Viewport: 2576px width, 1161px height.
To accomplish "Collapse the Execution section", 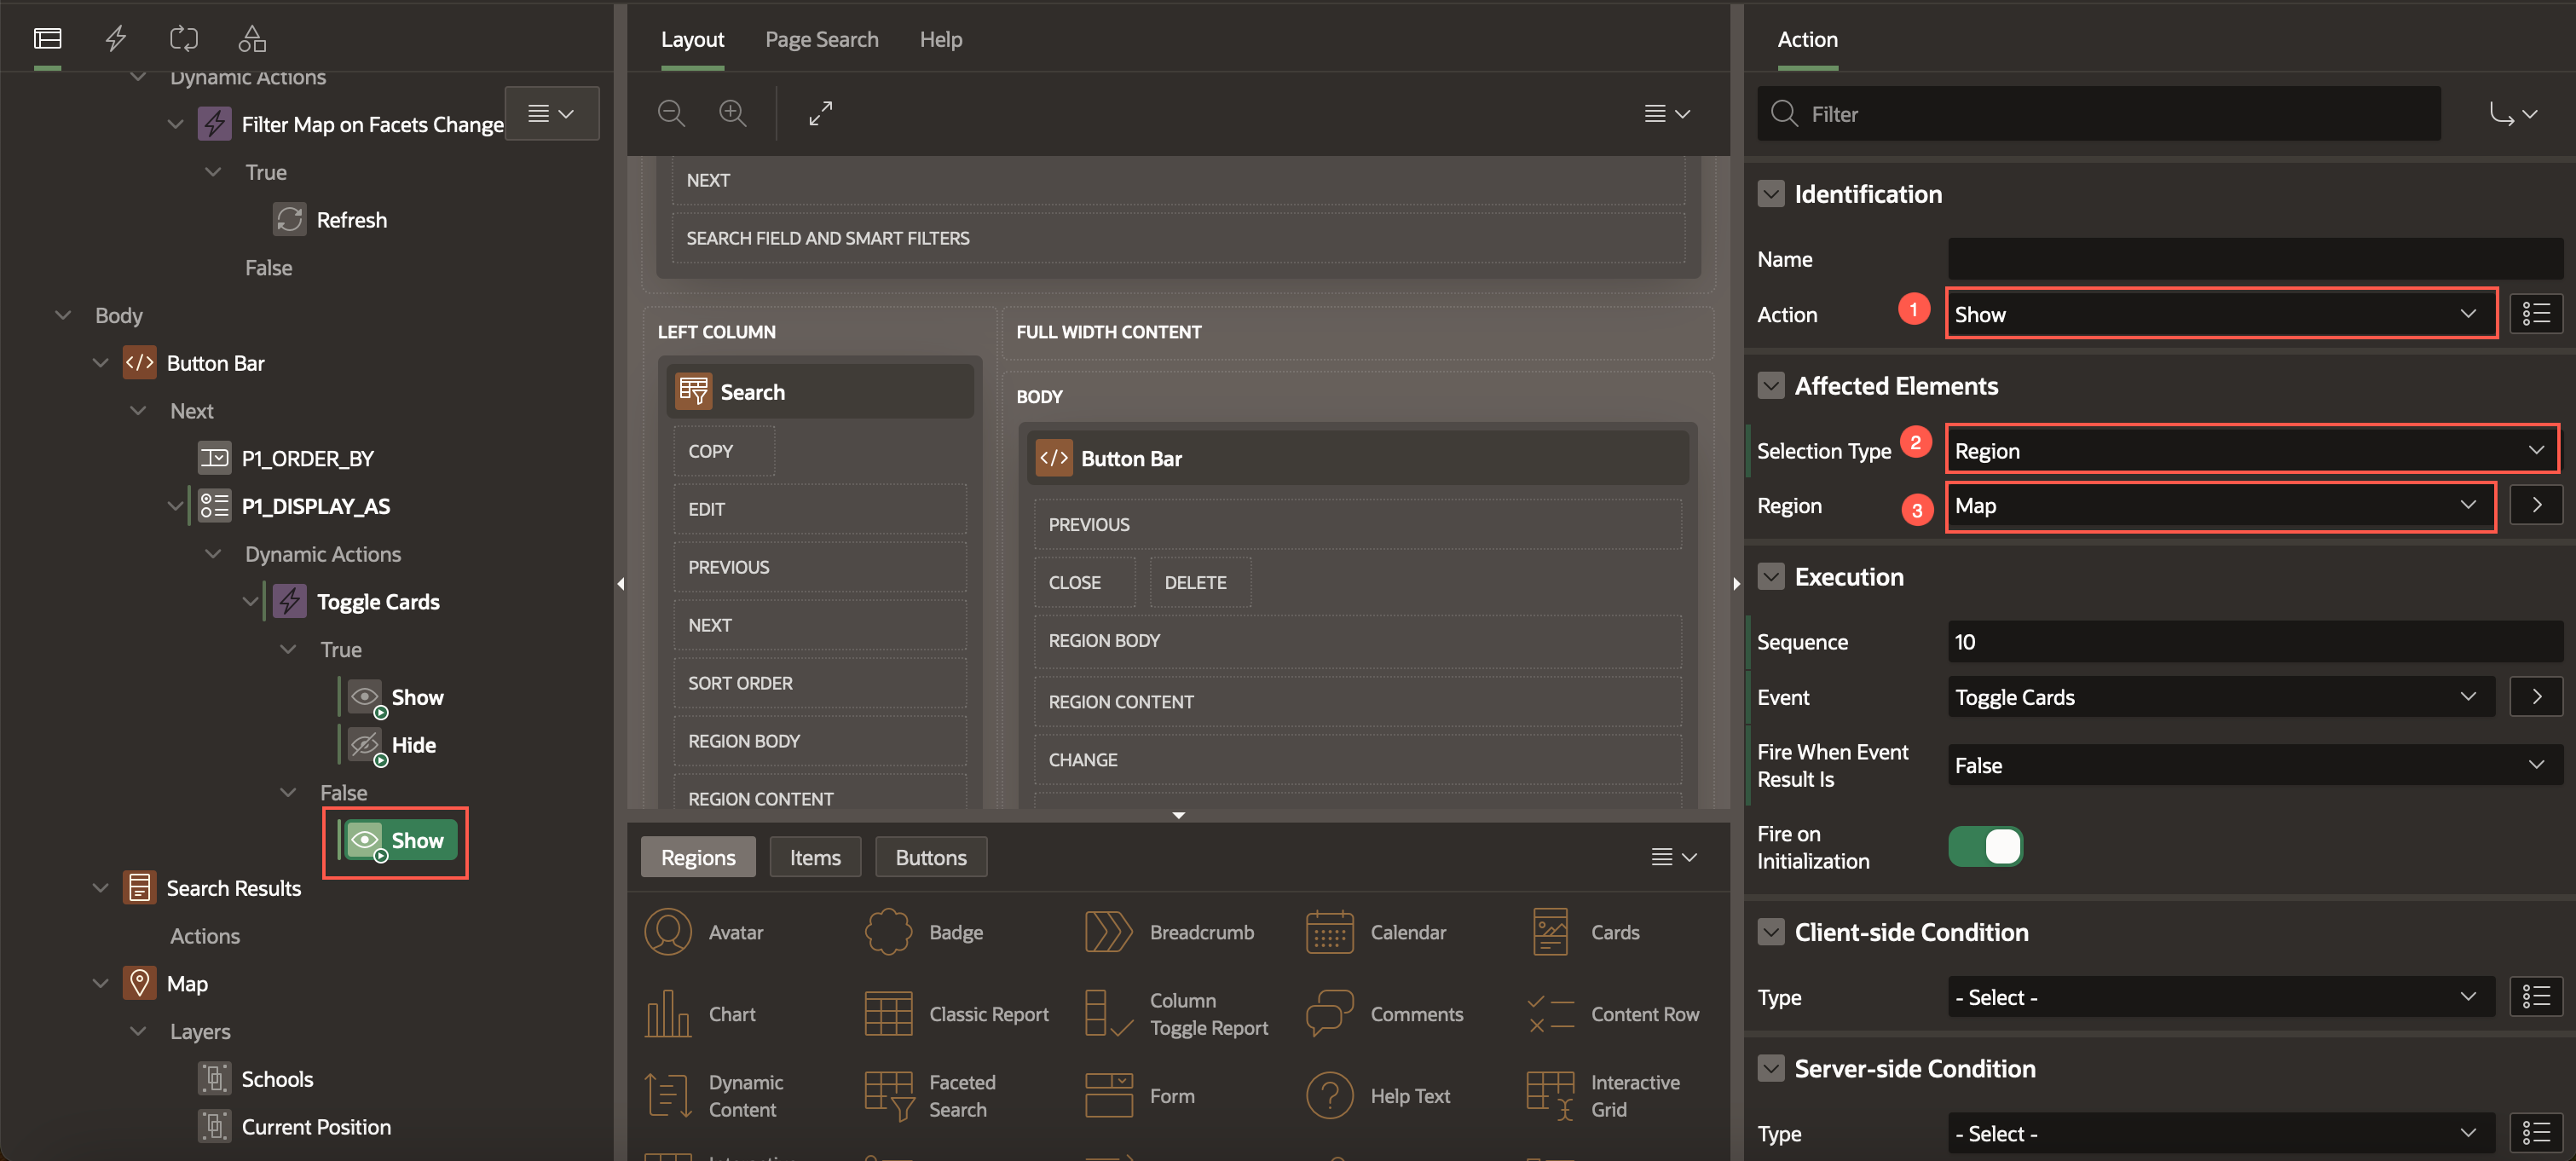I will point(1770,577).
